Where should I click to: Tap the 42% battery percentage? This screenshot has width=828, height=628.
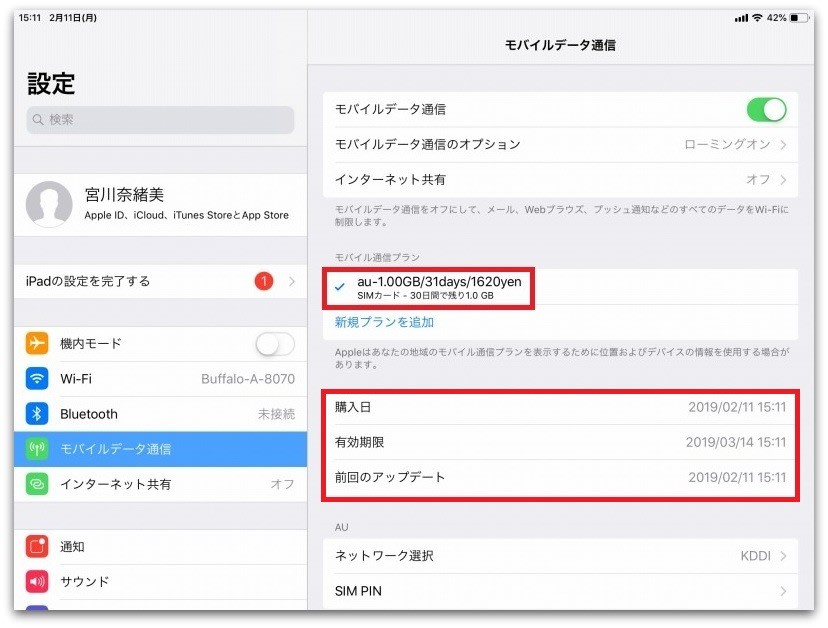point(776,18)
